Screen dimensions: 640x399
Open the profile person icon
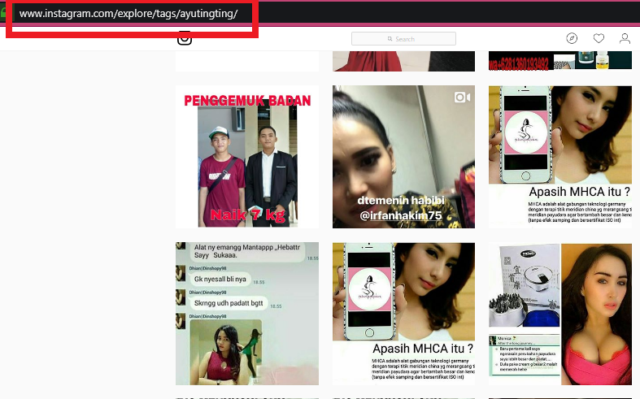624,38
